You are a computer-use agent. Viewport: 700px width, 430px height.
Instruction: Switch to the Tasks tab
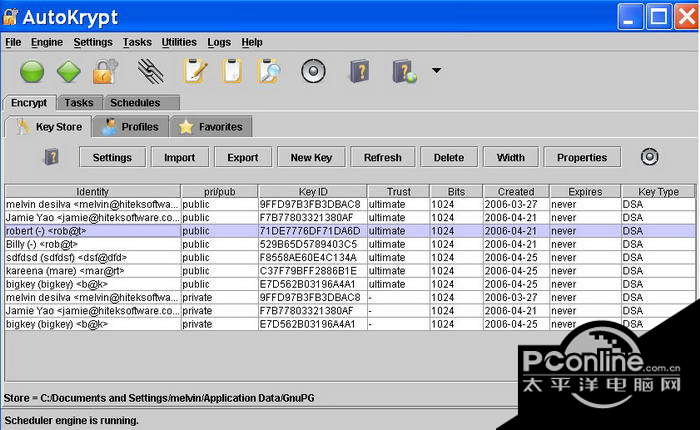(x=79, y=103)
